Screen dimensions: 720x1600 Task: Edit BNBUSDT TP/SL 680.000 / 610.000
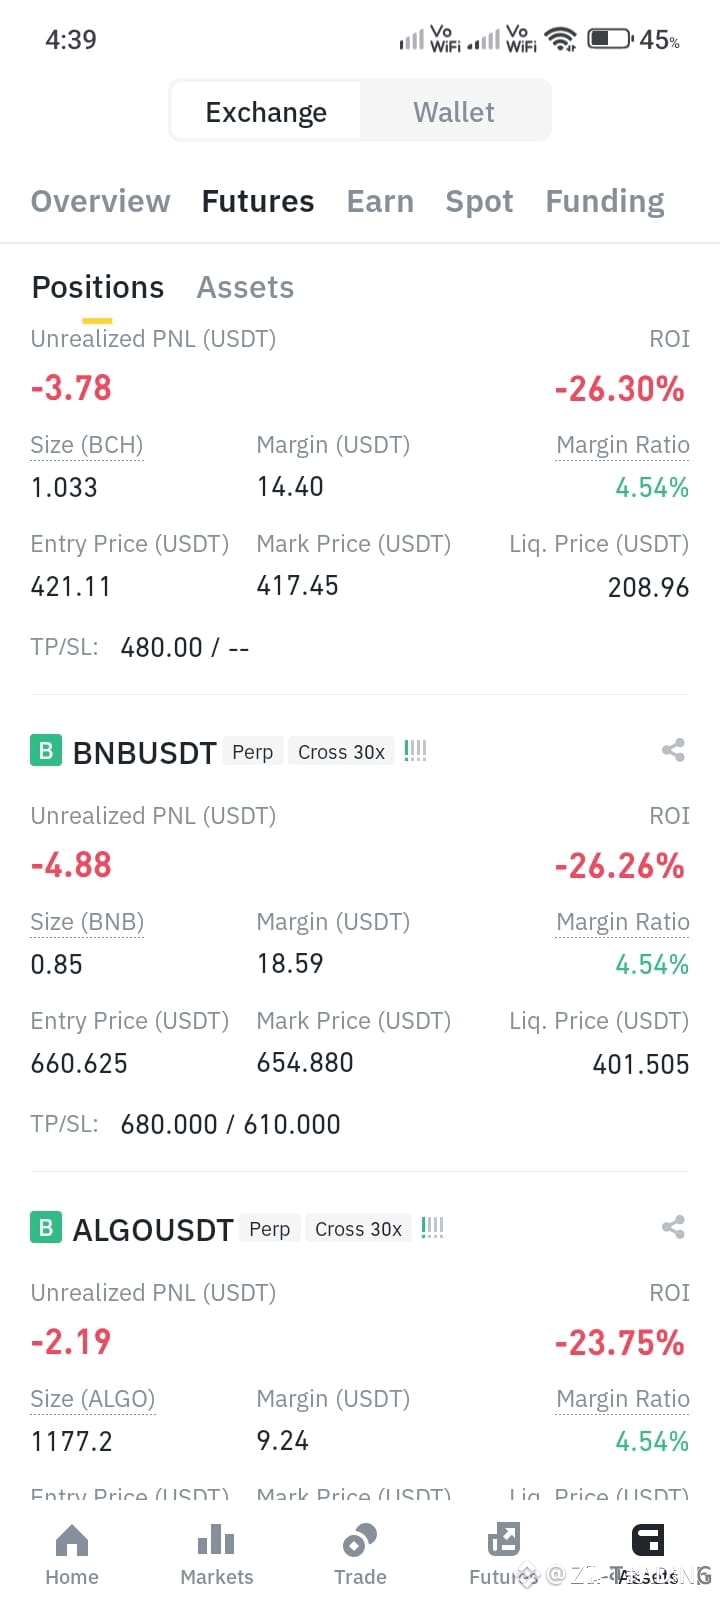click(231, 1124)
